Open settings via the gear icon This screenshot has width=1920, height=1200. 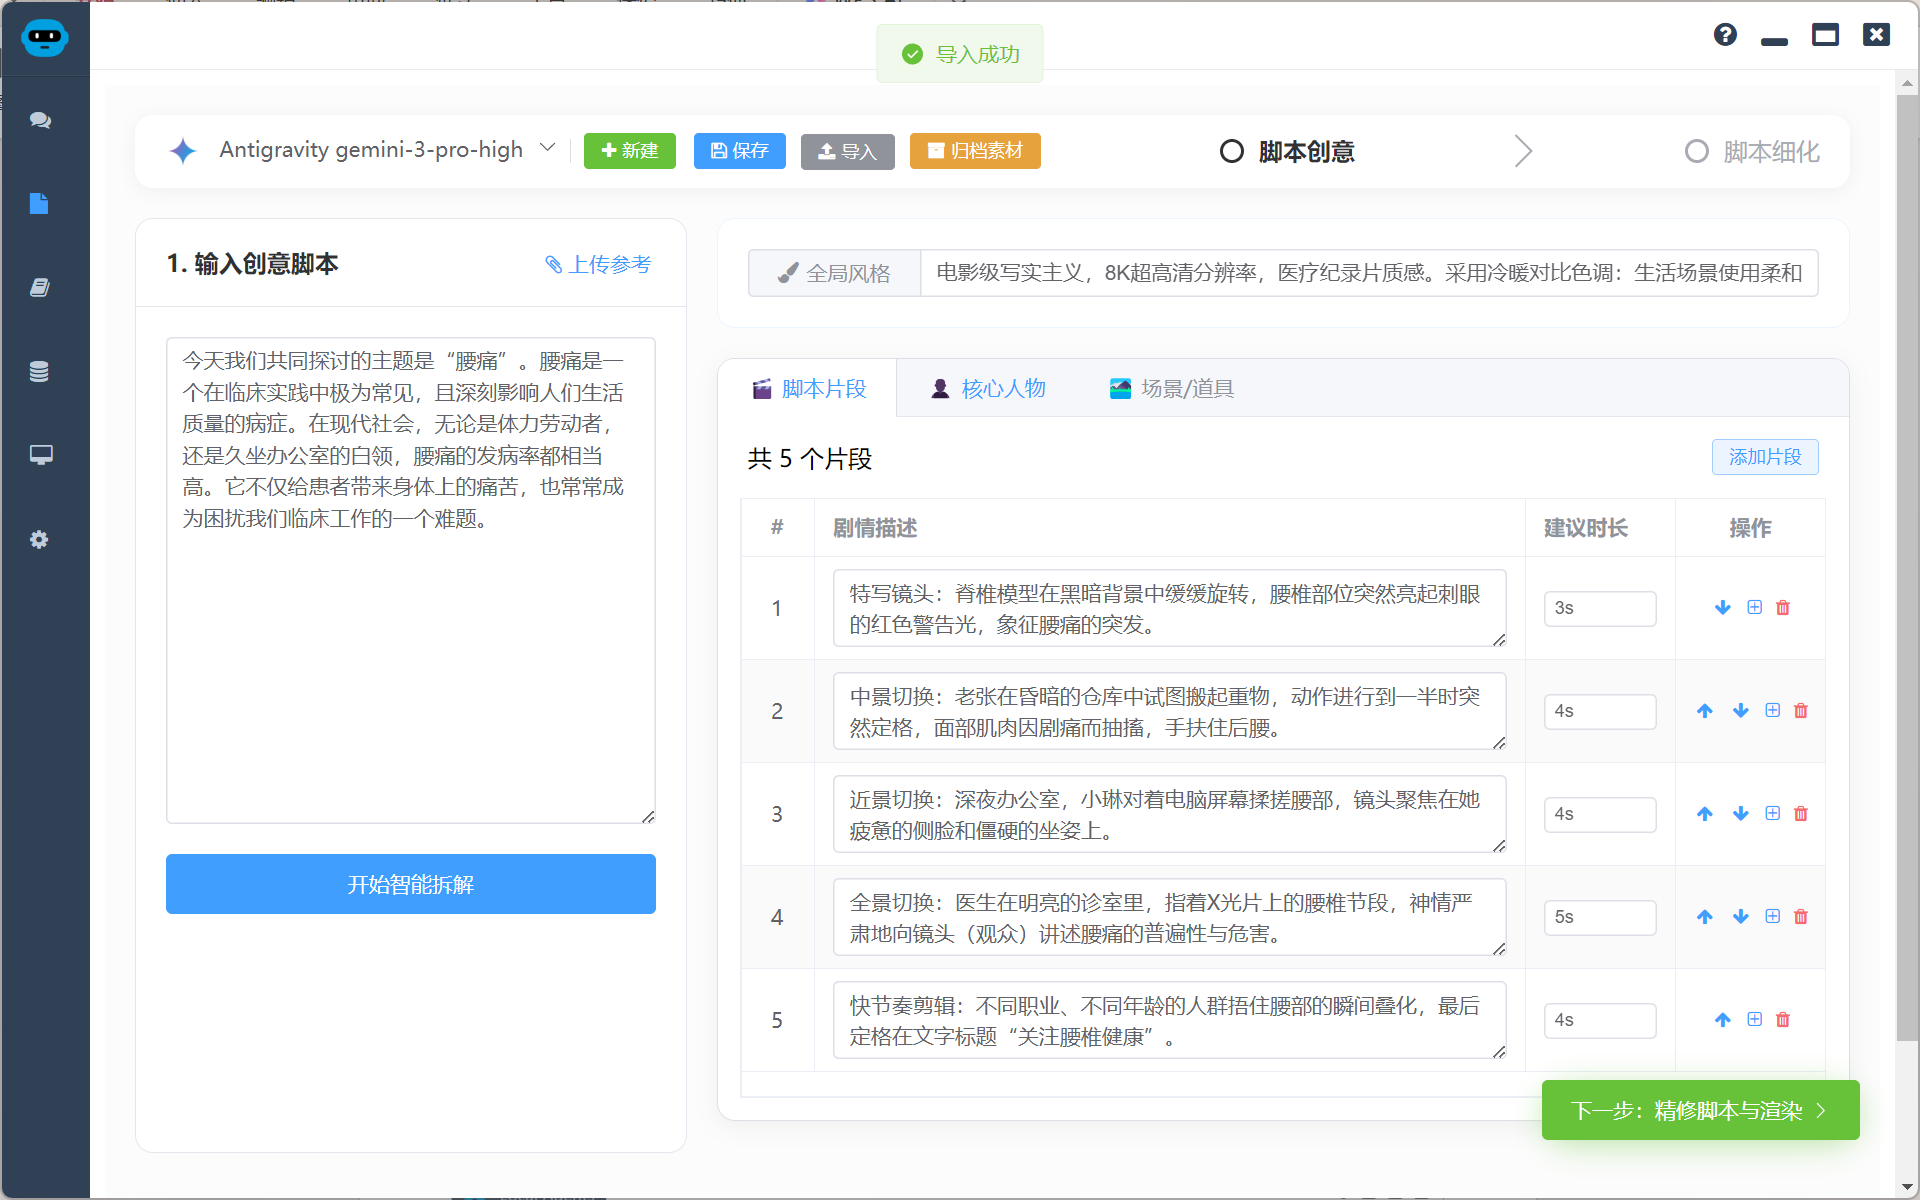tap(40, 539)
